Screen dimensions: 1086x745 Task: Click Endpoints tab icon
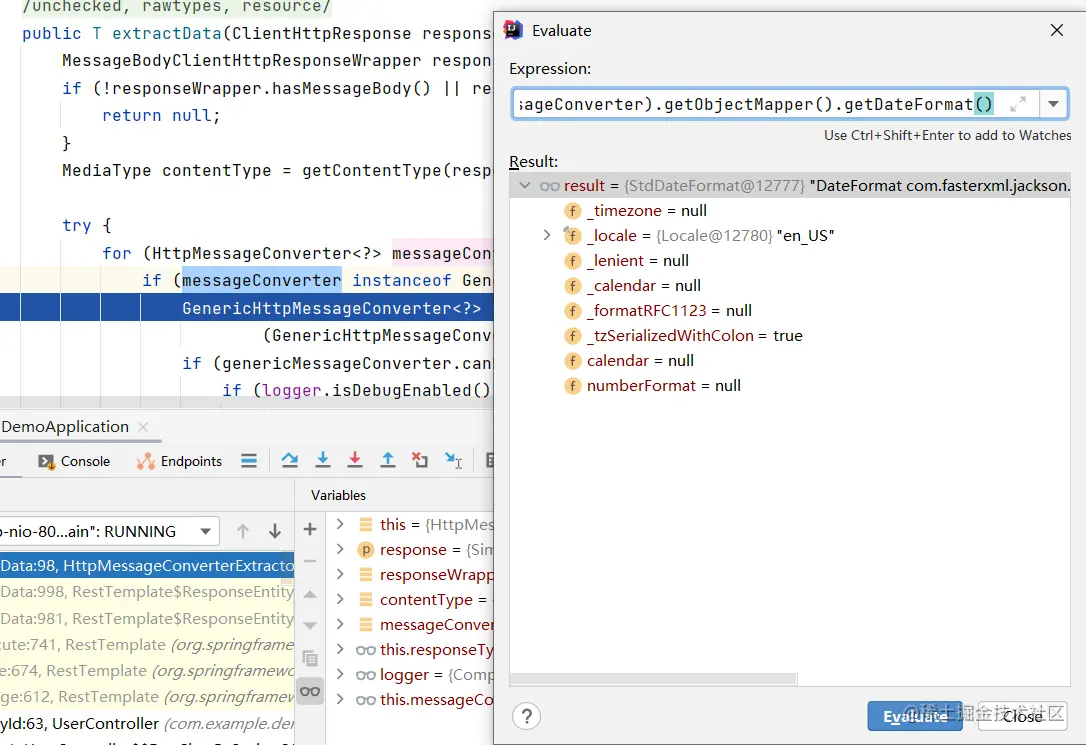(145, 462)
